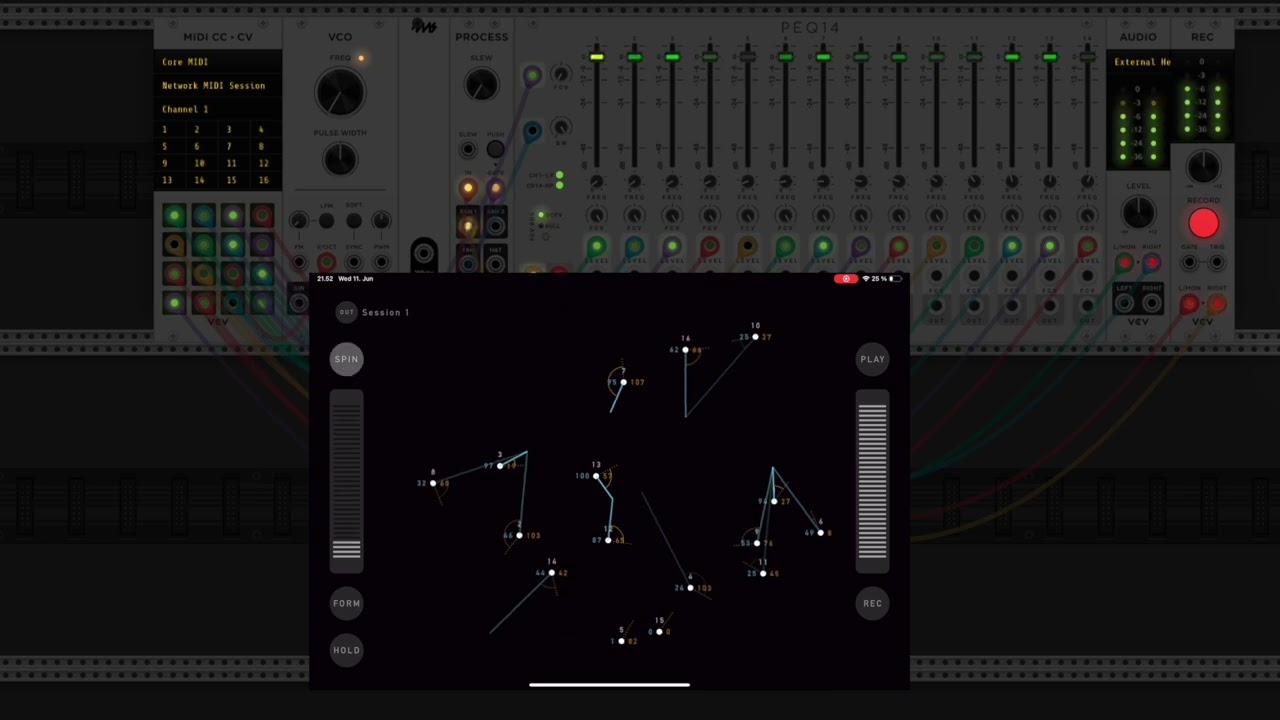Select node 16 in the canvas

click(x=685, y=350)
